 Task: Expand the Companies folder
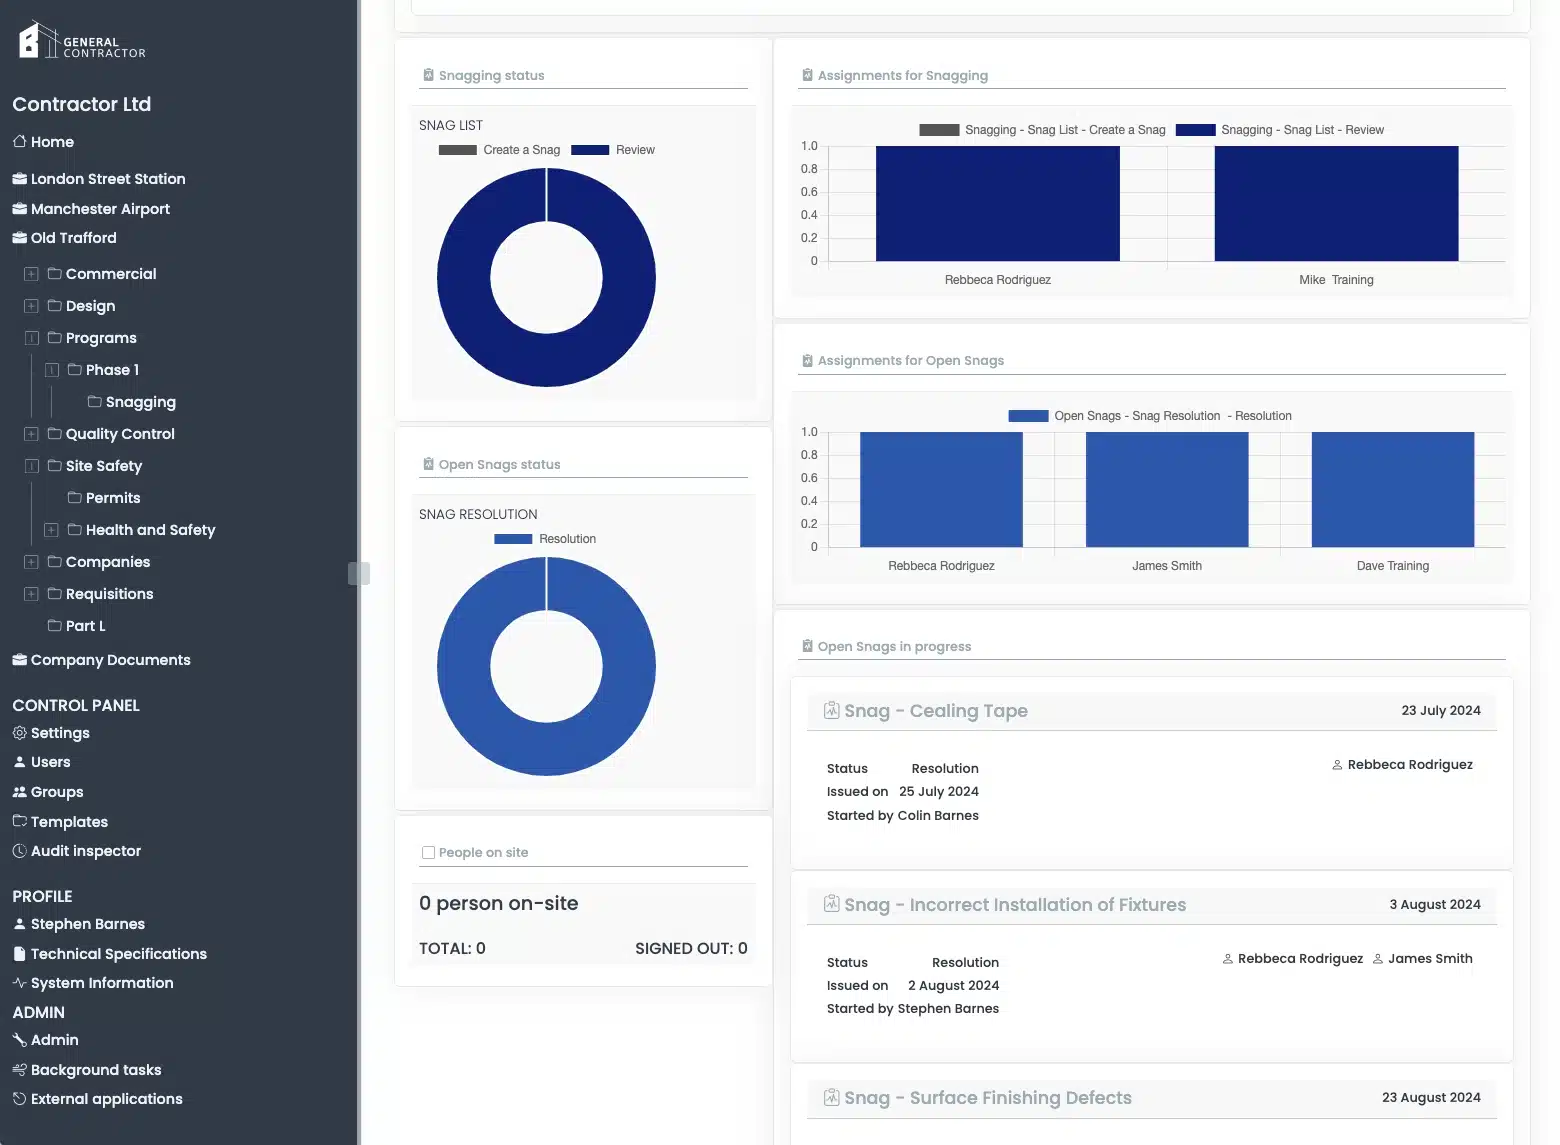pyautogui.click(x=31, y=562)
